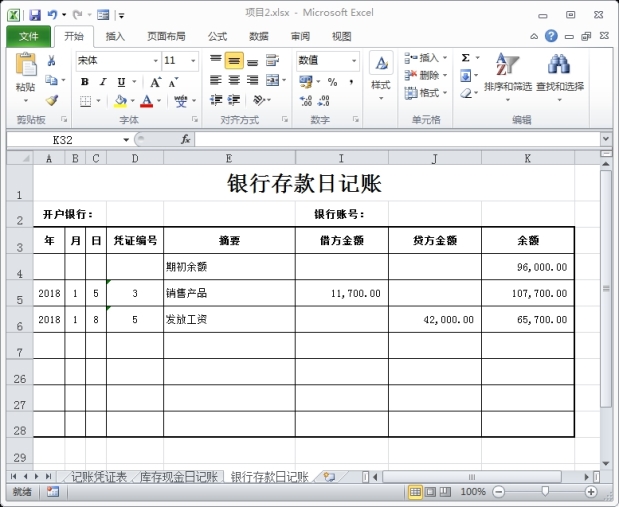
Task: Merge and center the selected cells
Action: pos(272,80)
